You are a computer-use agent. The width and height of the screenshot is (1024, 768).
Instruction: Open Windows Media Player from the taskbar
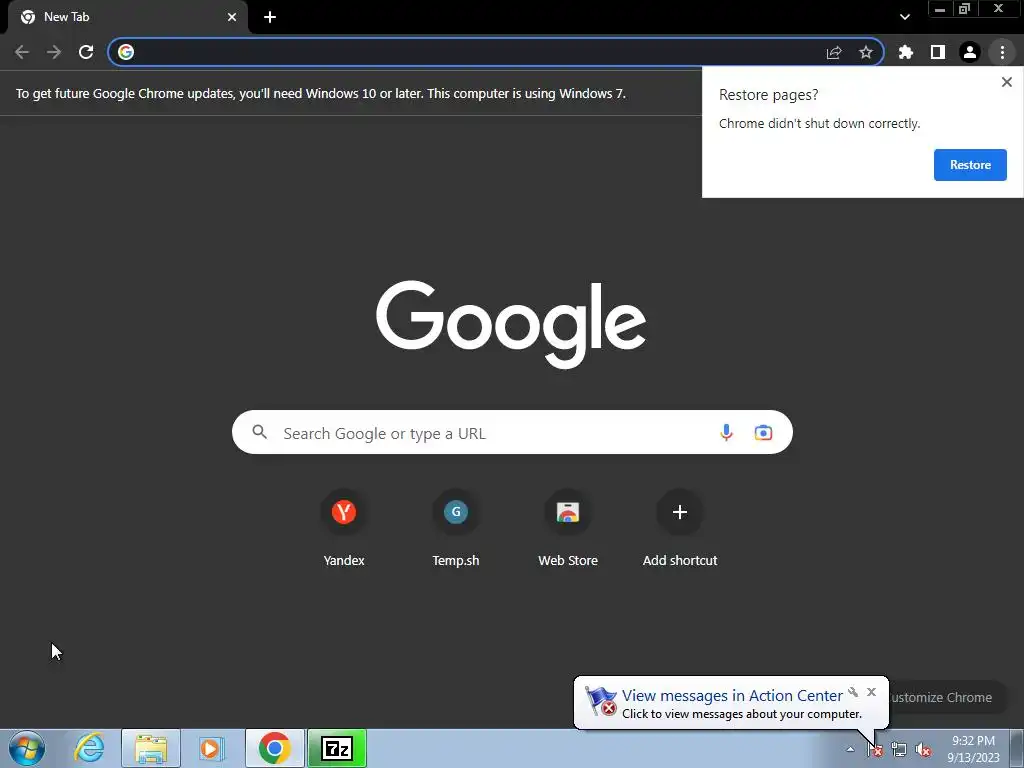(212, 748)
